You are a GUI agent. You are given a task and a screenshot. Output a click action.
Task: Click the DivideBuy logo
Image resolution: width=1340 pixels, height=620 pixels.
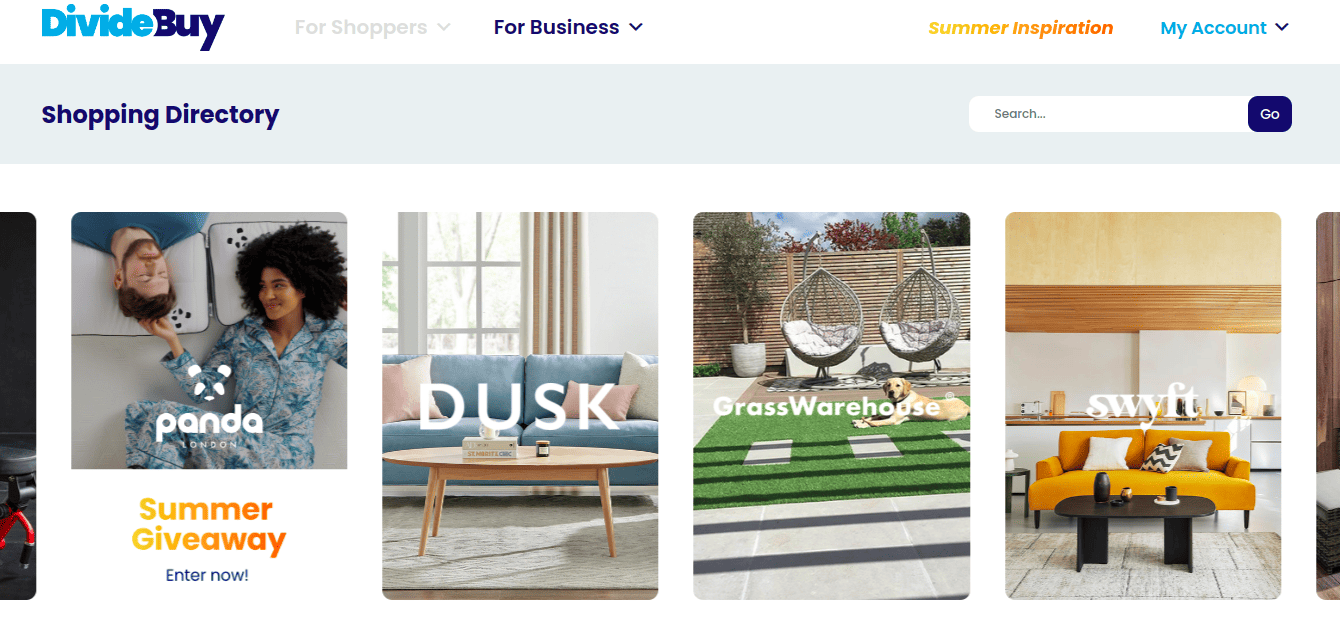tap(133, 26)
